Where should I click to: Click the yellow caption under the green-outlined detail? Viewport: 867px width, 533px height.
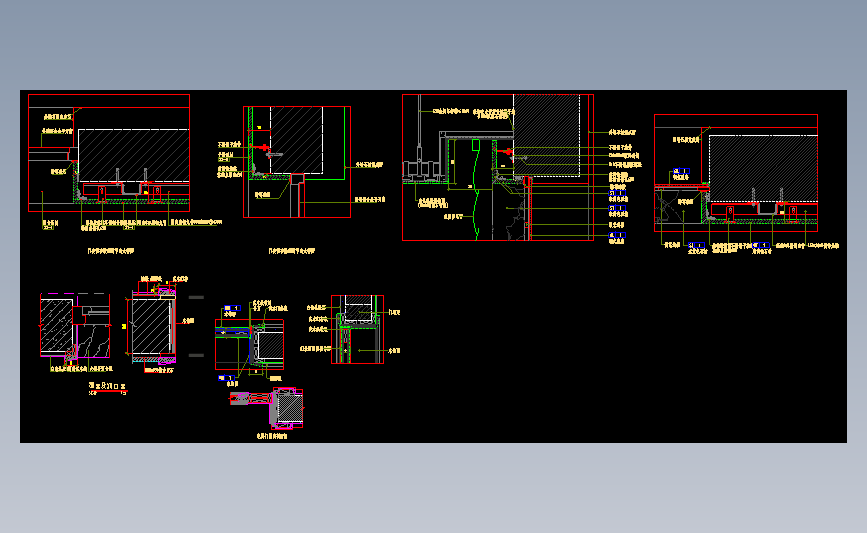[x=291, y=251]
